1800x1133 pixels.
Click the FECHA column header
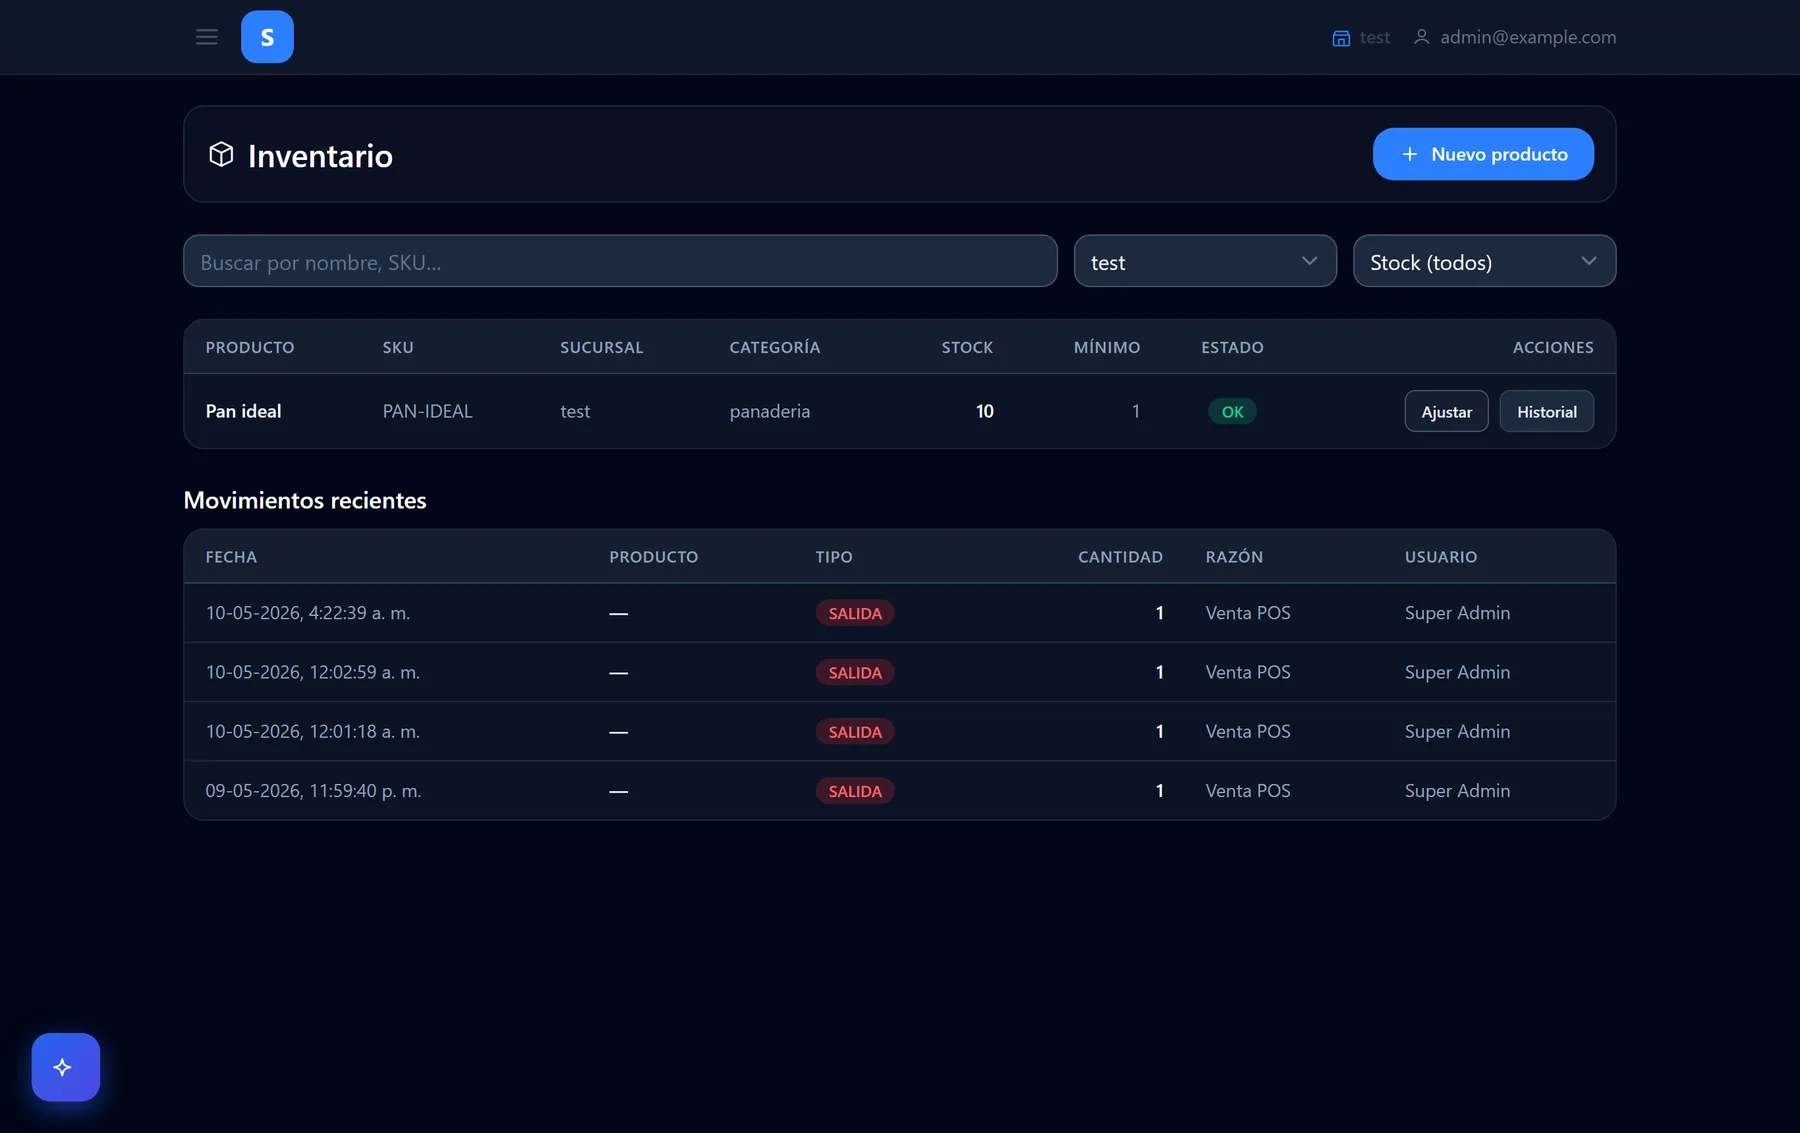[231, 557]
